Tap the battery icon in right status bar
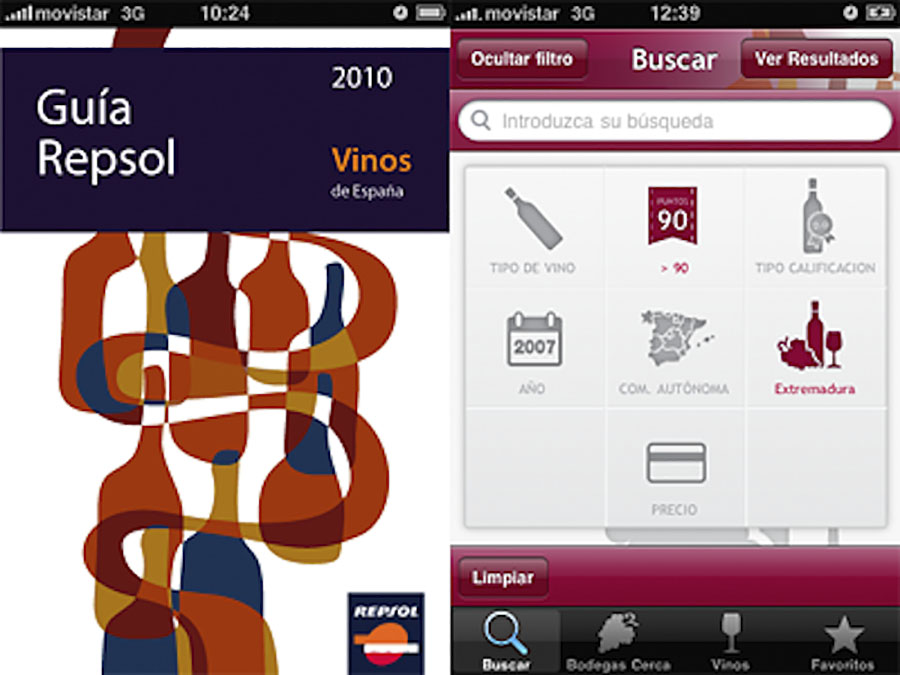Screen dimensions: 900x675 coord(879,13)
